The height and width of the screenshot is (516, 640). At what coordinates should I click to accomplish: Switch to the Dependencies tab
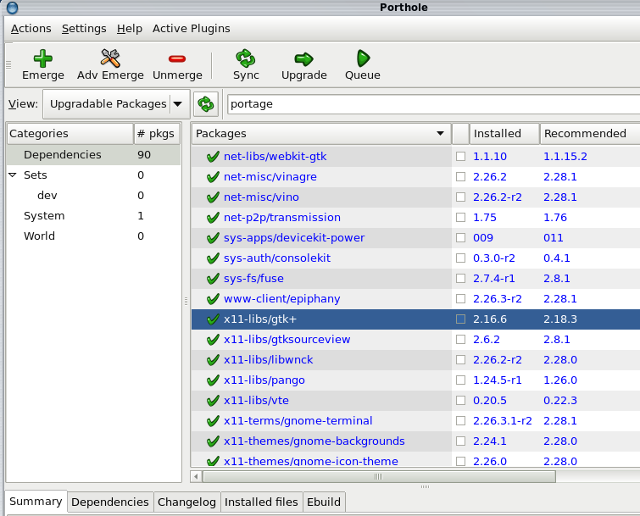(x=110, y=502)
